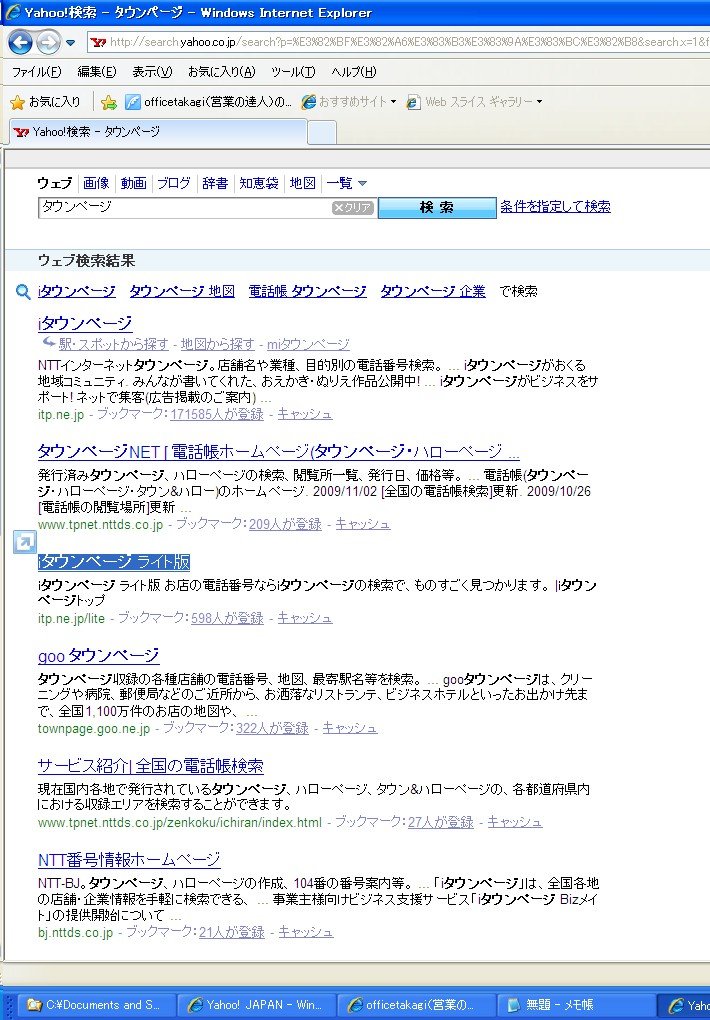Viewport: 710px width, 1020px height.
Task: Switch to ブログ search category
Action: click(174, 183)
